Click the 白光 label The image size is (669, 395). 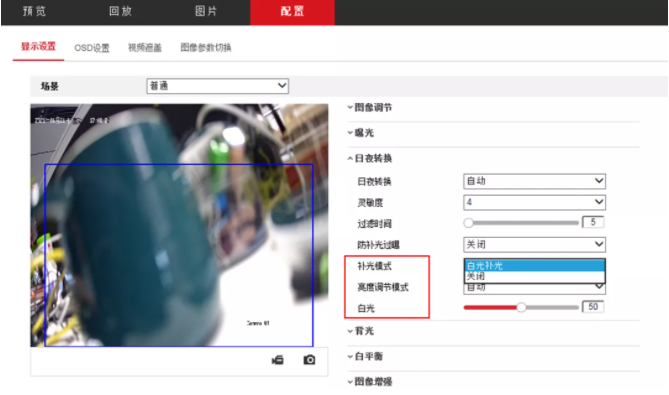366,308
